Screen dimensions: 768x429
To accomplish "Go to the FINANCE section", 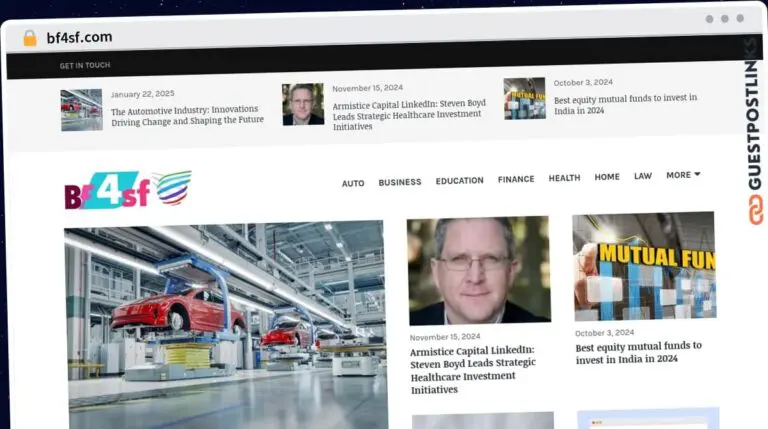I will pyautogui.click(x=516, y=180).
